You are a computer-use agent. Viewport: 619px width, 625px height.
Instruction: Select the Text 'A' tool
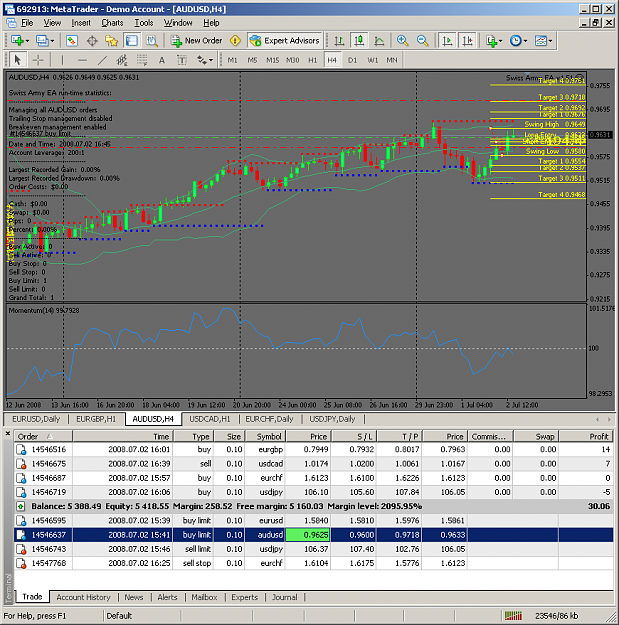tap(161, 60)
